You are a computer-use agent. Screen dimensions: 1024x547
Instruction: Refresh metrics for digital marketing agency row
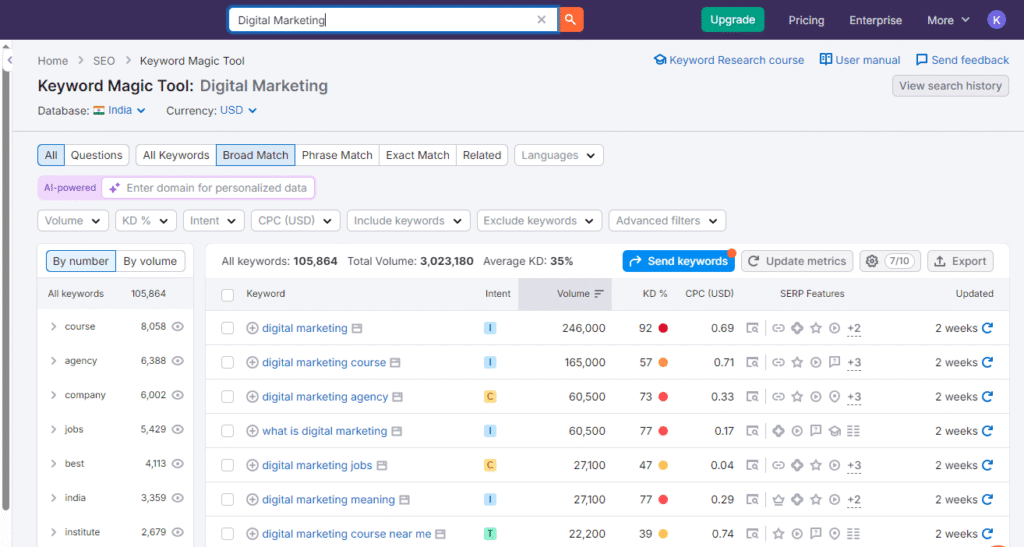[987, 396]
